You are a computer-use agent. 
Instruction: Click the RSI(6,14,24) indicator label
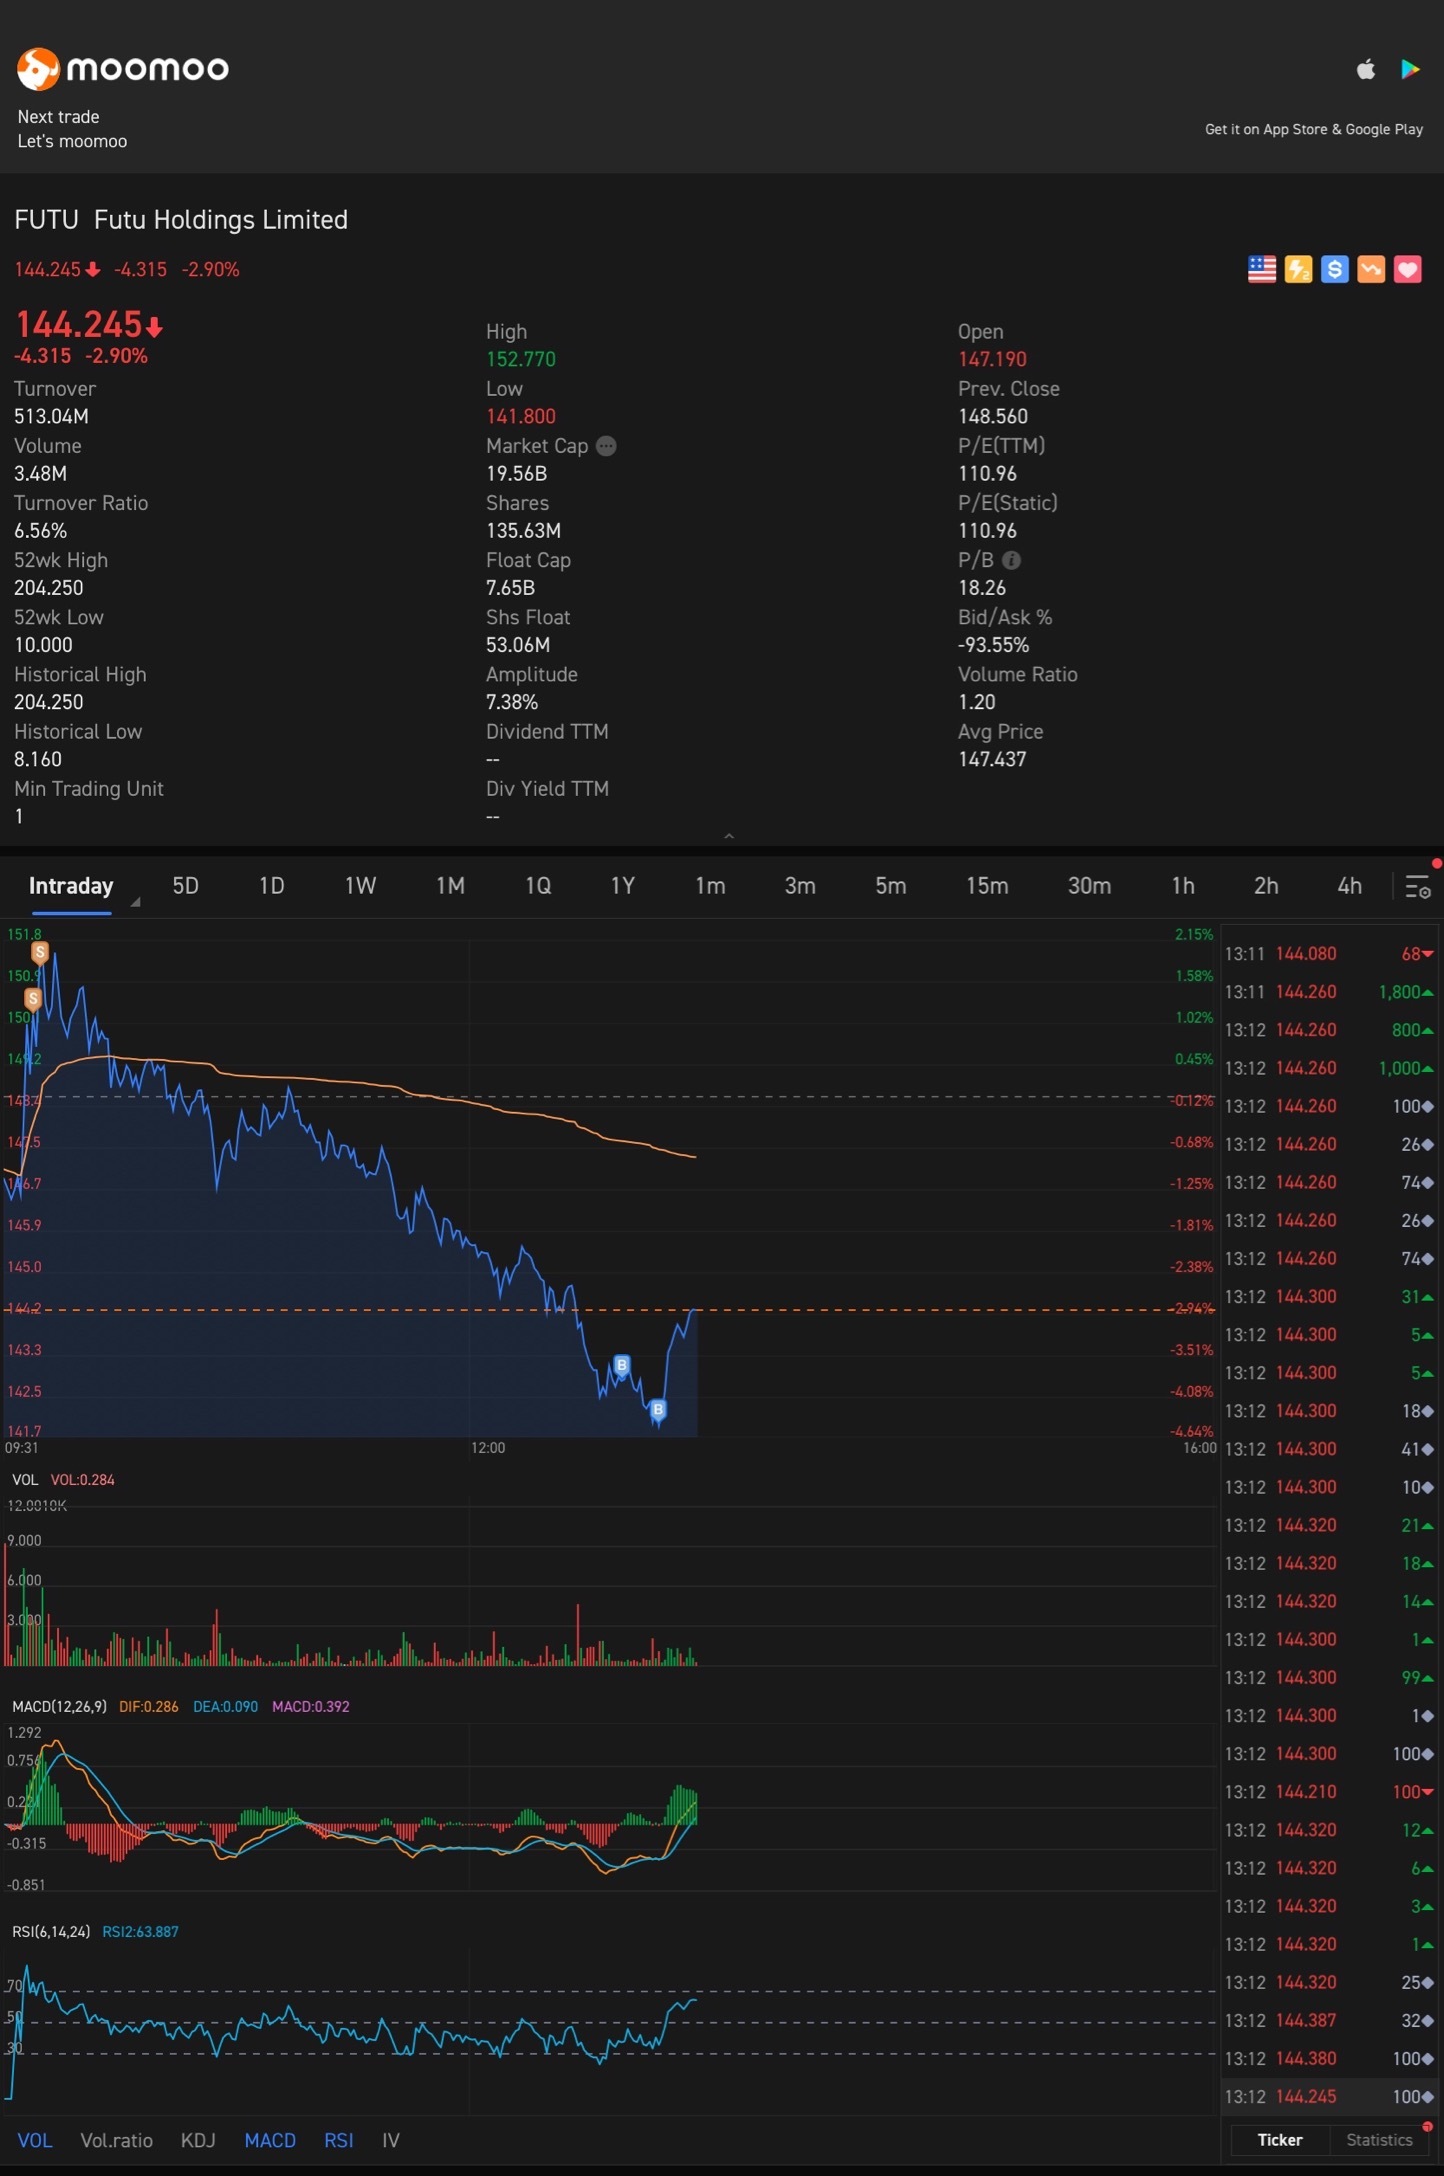coord(51,1931)
